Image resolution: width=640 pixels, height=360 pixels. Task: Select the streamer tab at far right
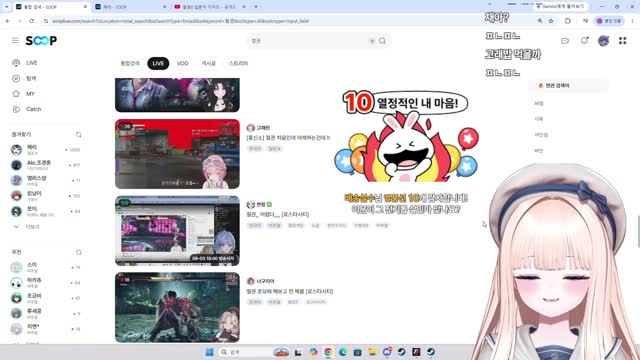point(238,63)
